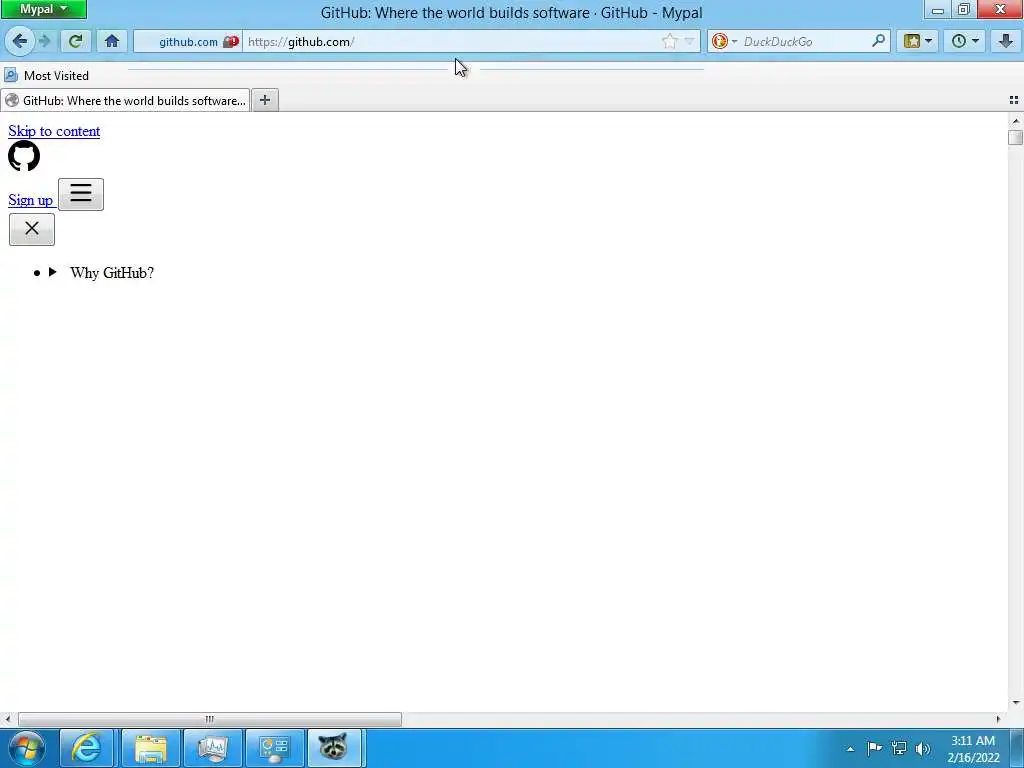Minimize the Mypal window
This screenshot has width=1024, height=768.
pos(938,9)
